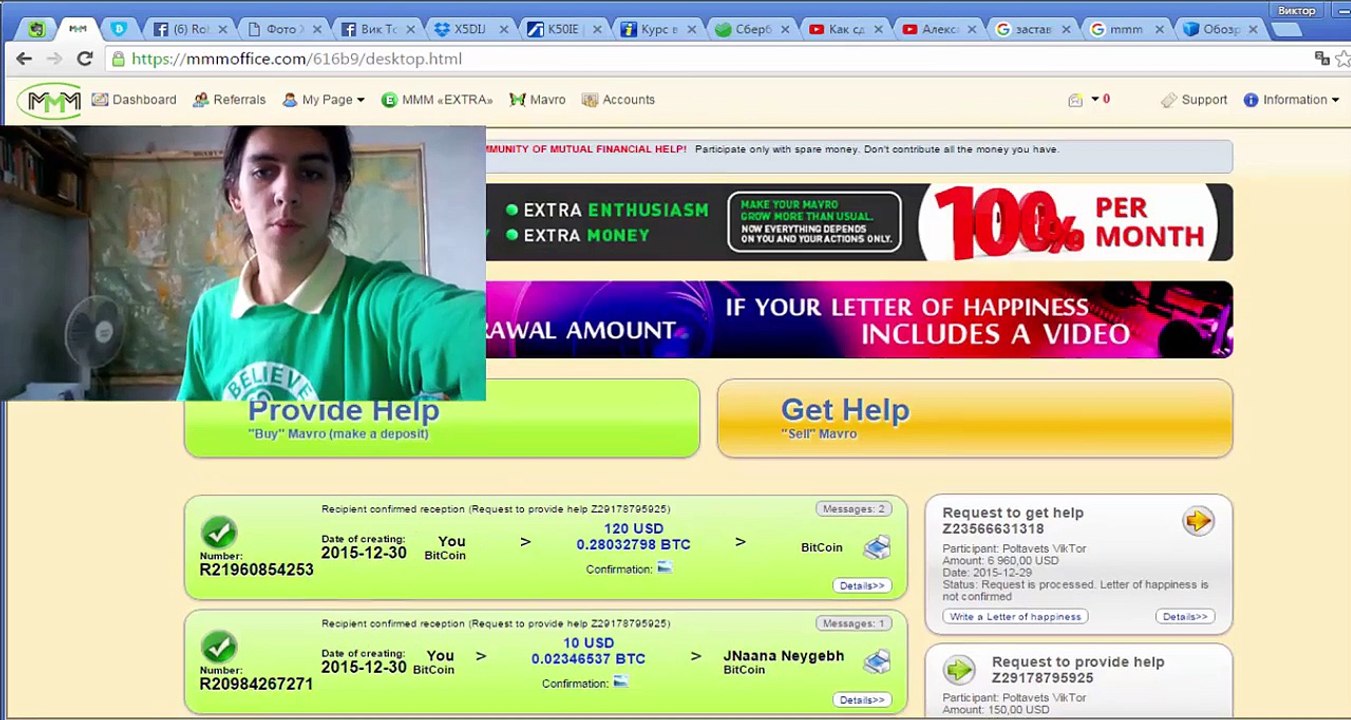This screenshot has height=720, width=1351.
Task: Open the Accounts page
Action: [618, 100]
